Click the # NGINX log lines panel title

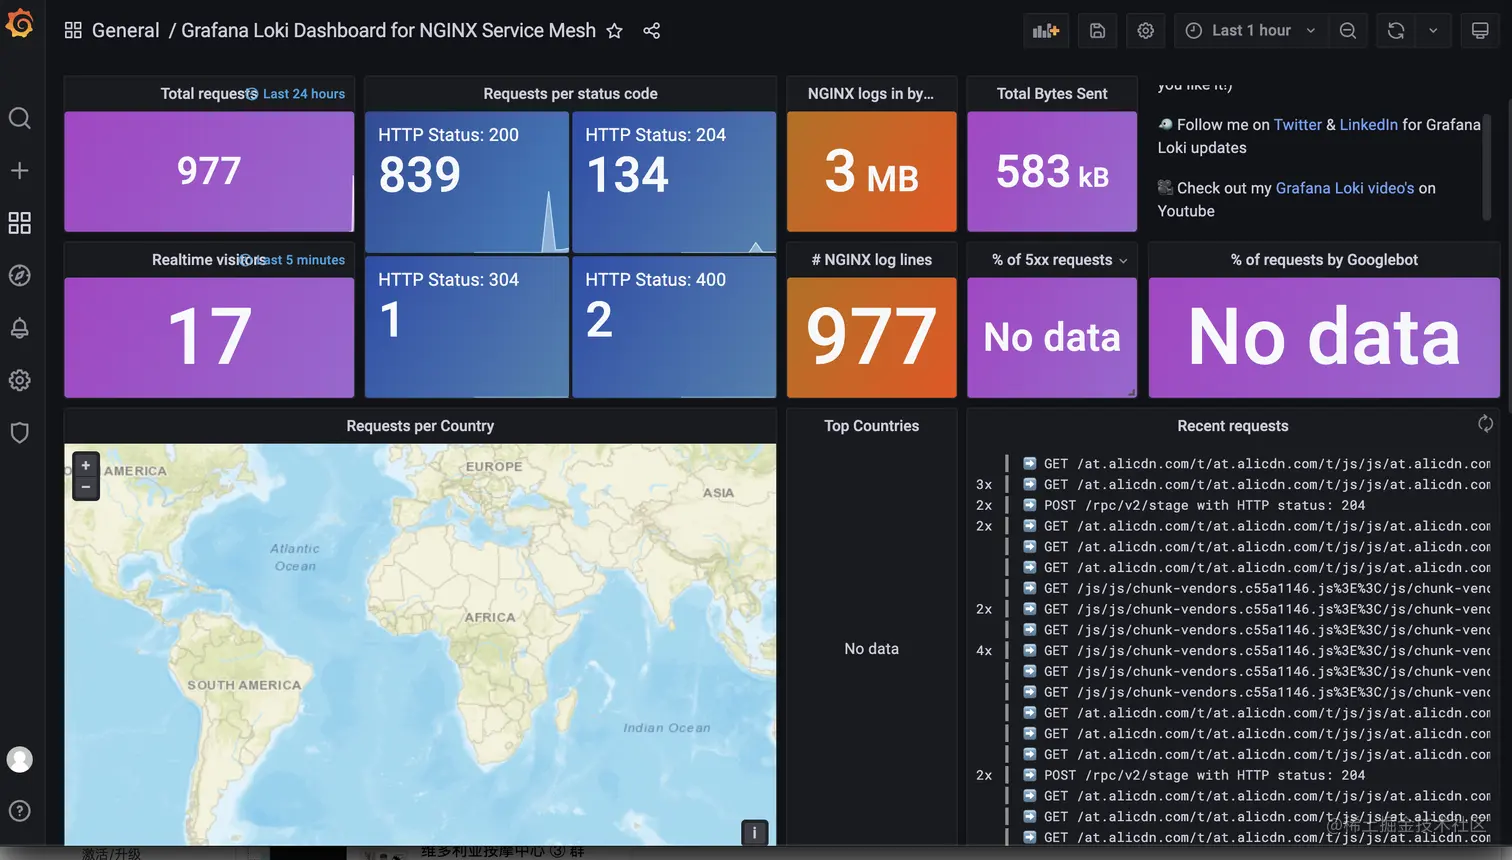point(871,260)
